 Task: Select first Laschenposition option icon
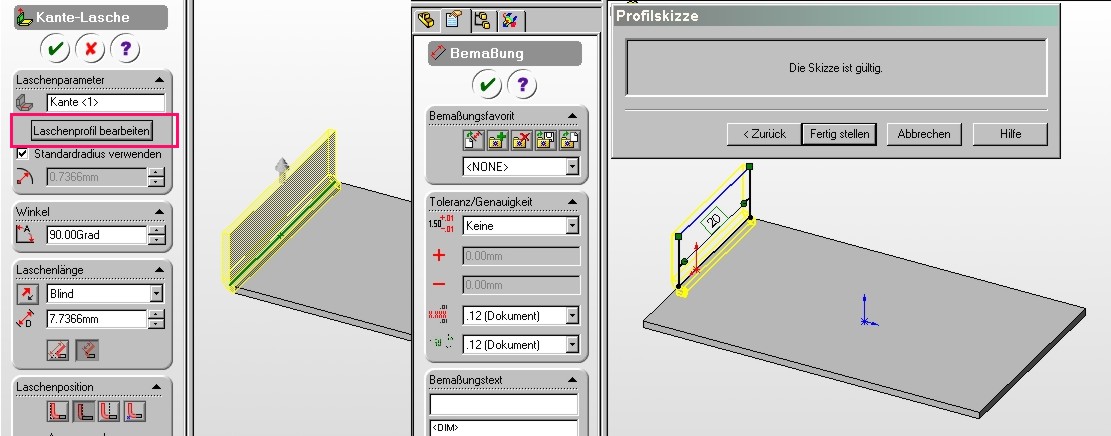58,411
